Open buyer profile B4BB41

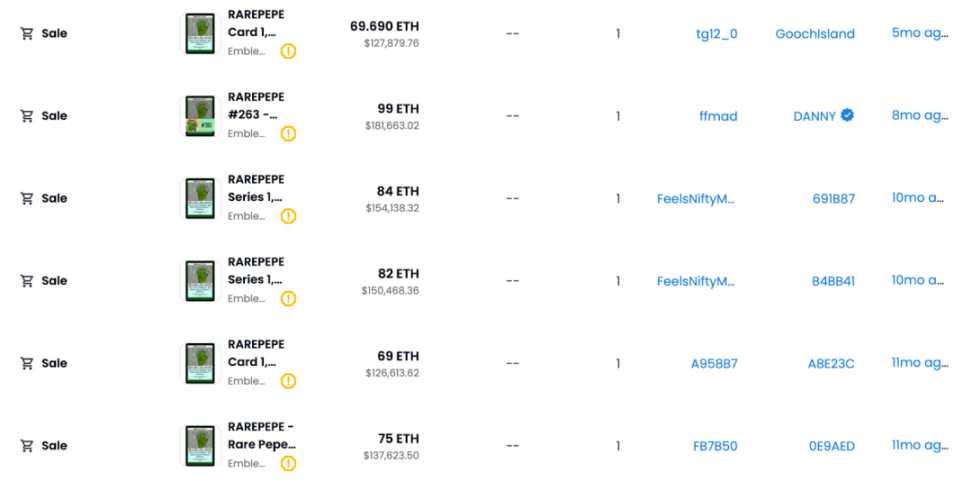[833, 281]
